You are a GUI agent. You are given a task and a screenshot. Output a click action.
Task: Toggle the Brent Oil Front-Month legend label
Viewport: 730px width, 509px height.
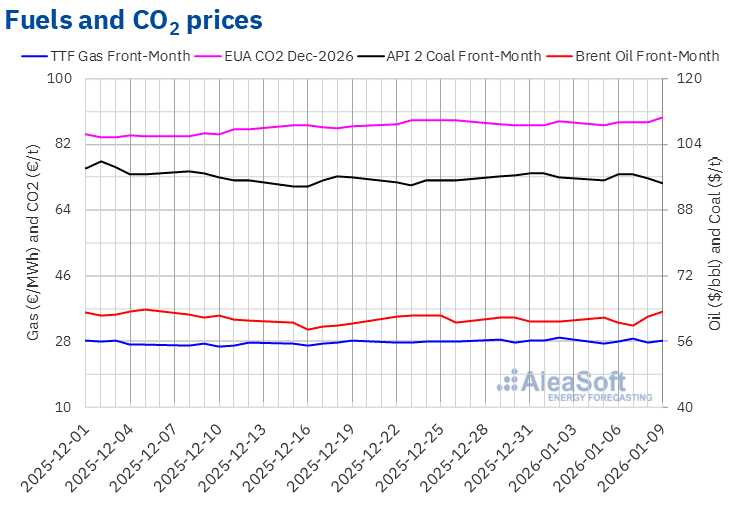click(647, 56)
